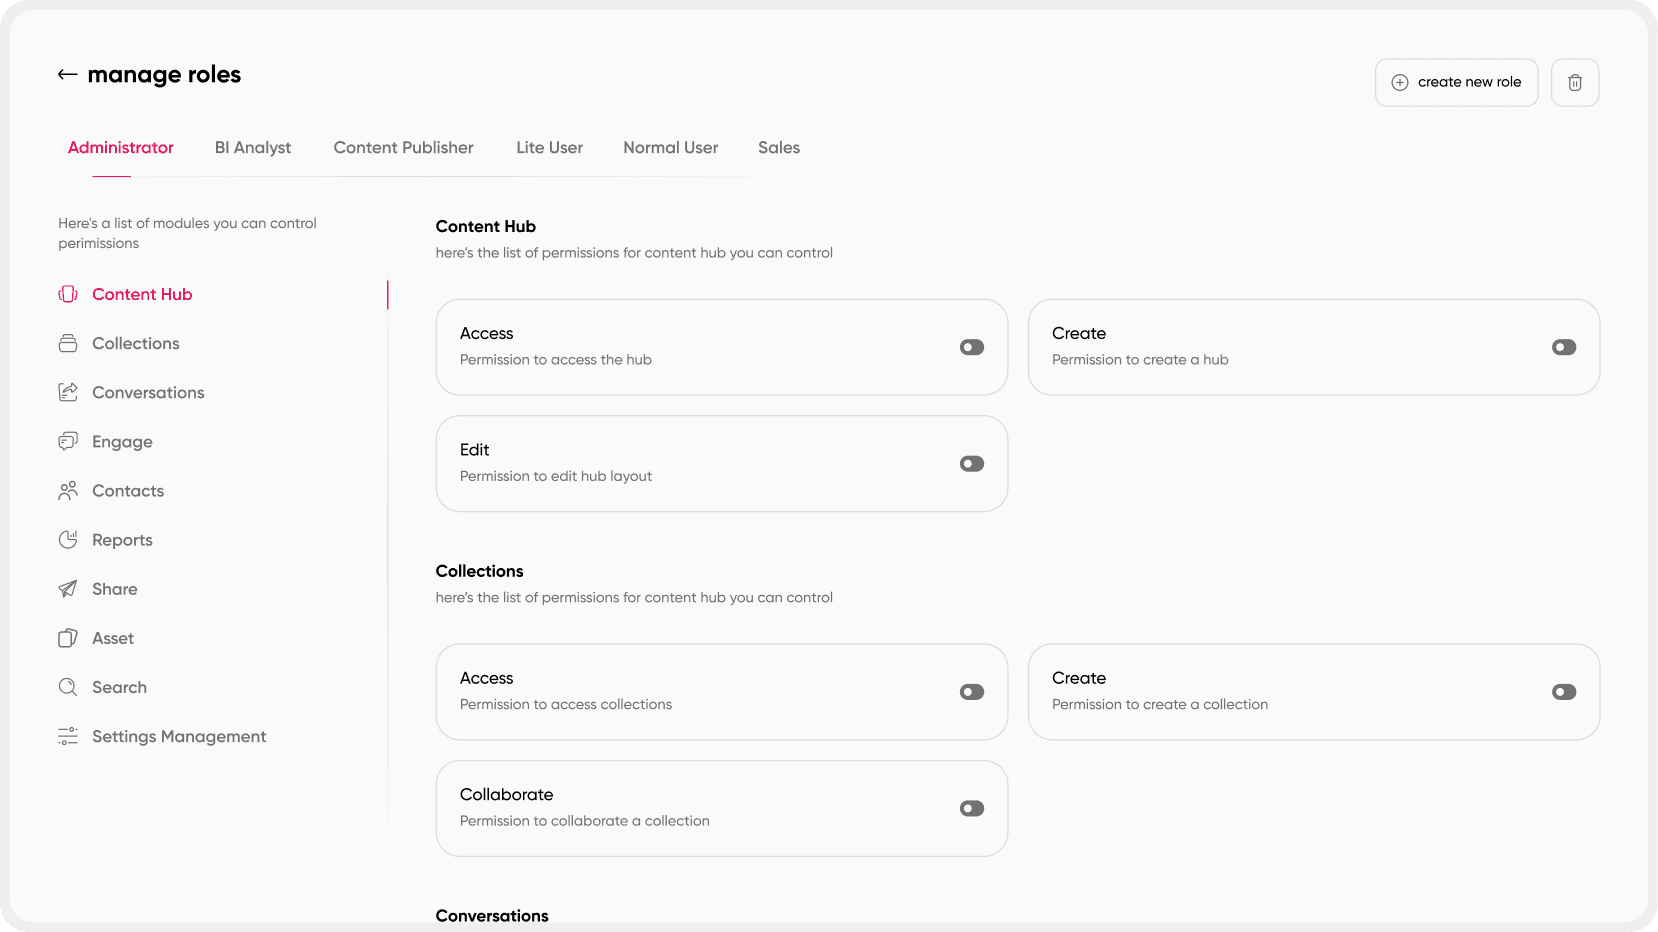Click the Settings Management sliders icon

(68, 736)
